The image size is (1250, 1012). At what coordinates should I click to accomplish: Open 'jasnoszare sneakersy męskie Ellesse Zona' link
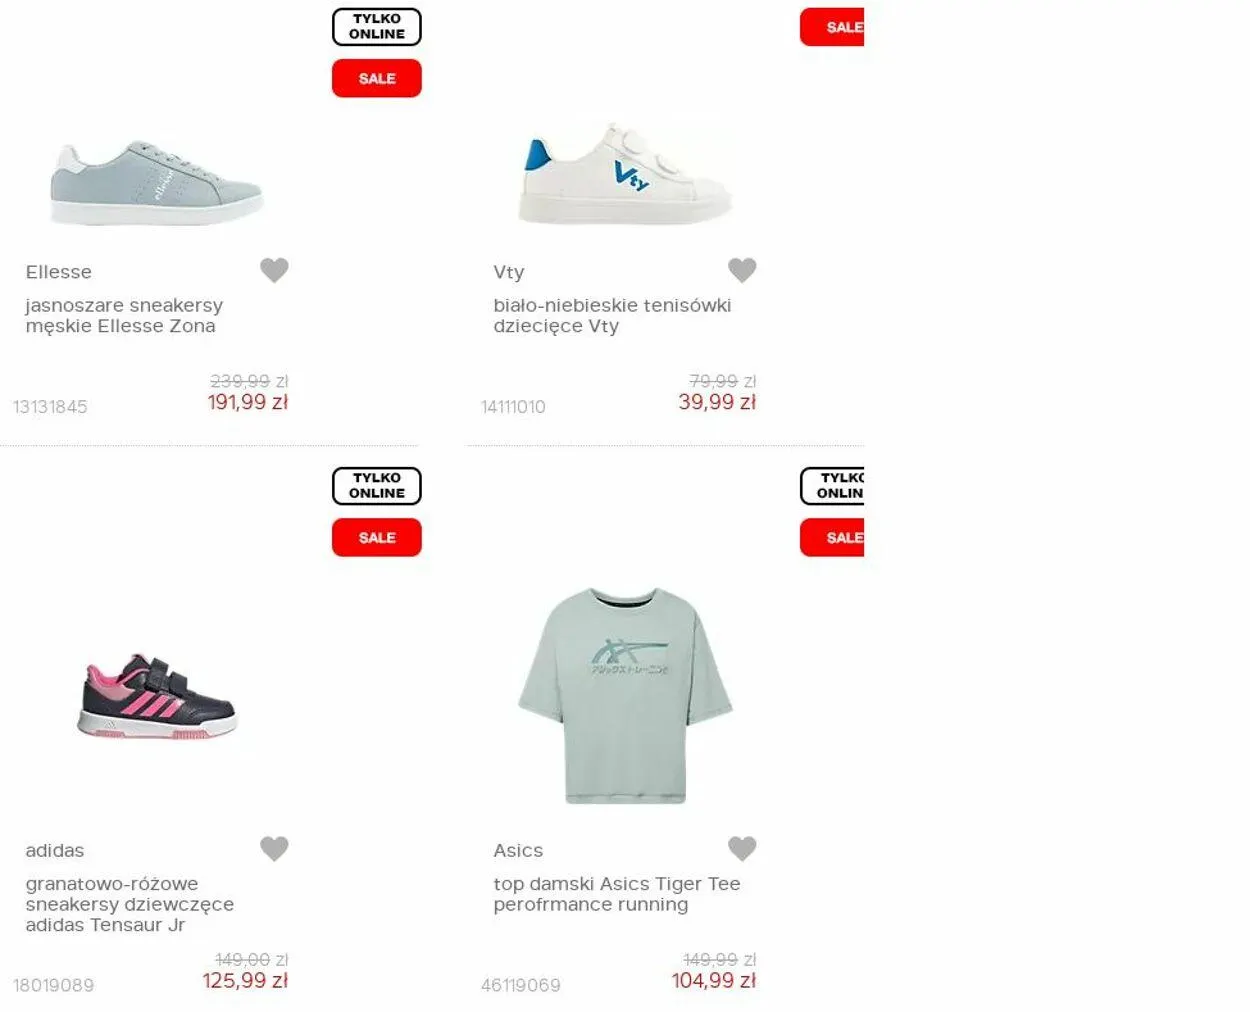coord(124,315)
